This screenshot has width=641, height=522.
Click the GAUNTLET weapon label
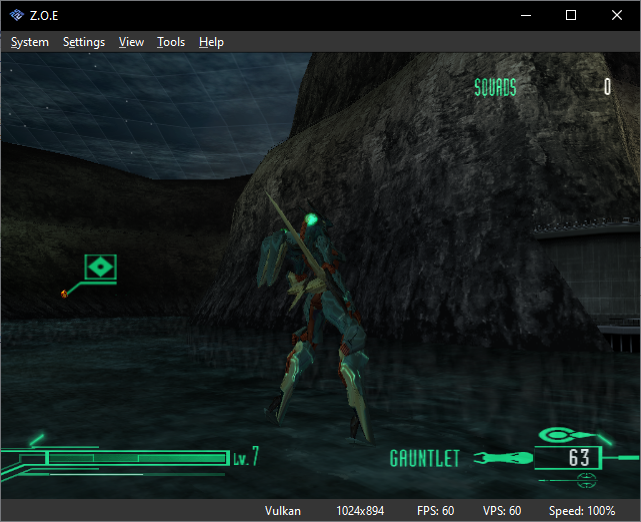click(425, 458)
